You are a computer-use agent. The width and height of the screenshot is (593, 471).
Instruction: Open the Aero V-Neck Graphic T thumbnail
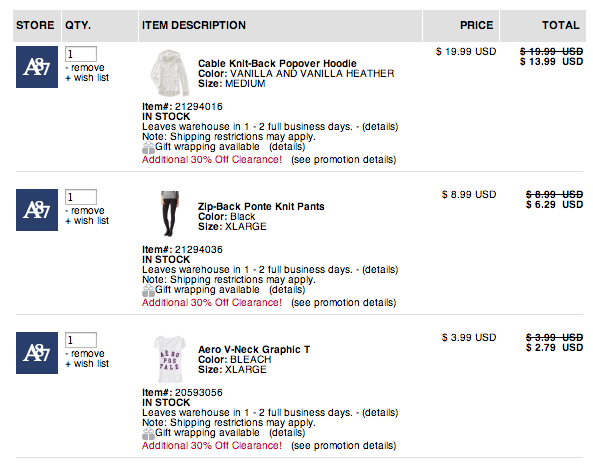tap(169, 359)
